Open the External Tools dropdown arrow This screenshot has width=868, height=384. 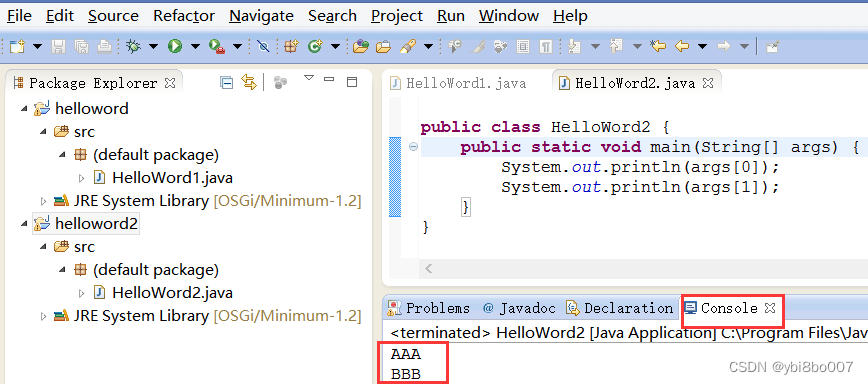pyautogui.click(x=237, y=47)
